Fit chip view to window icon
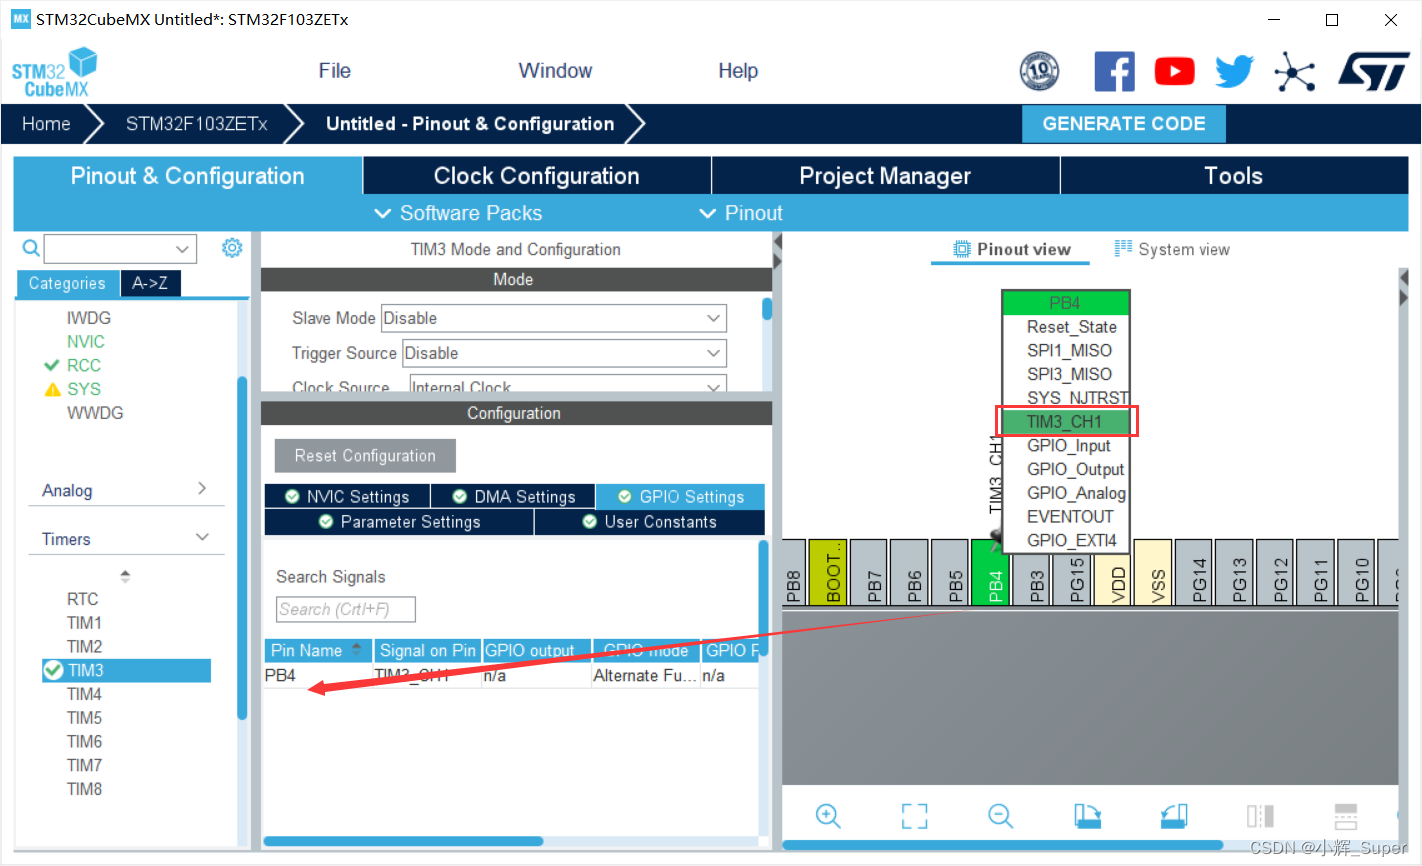 [914, 816]
